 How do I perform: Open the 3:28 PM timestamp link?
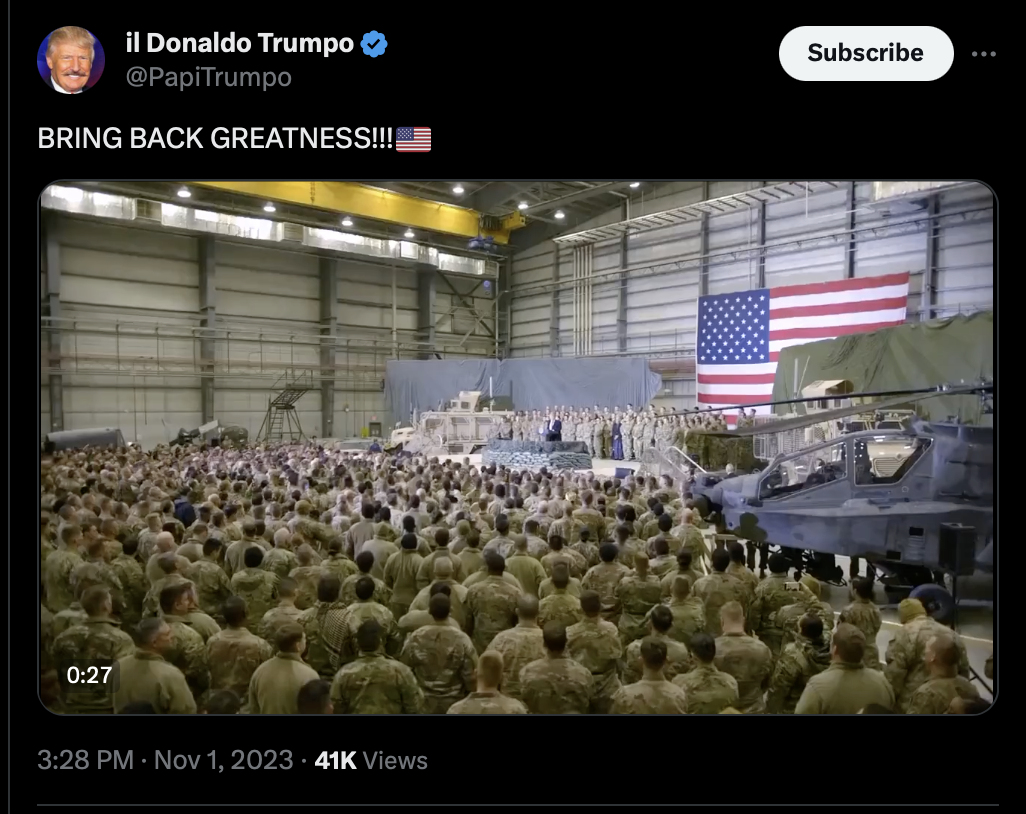pos(86,760)
